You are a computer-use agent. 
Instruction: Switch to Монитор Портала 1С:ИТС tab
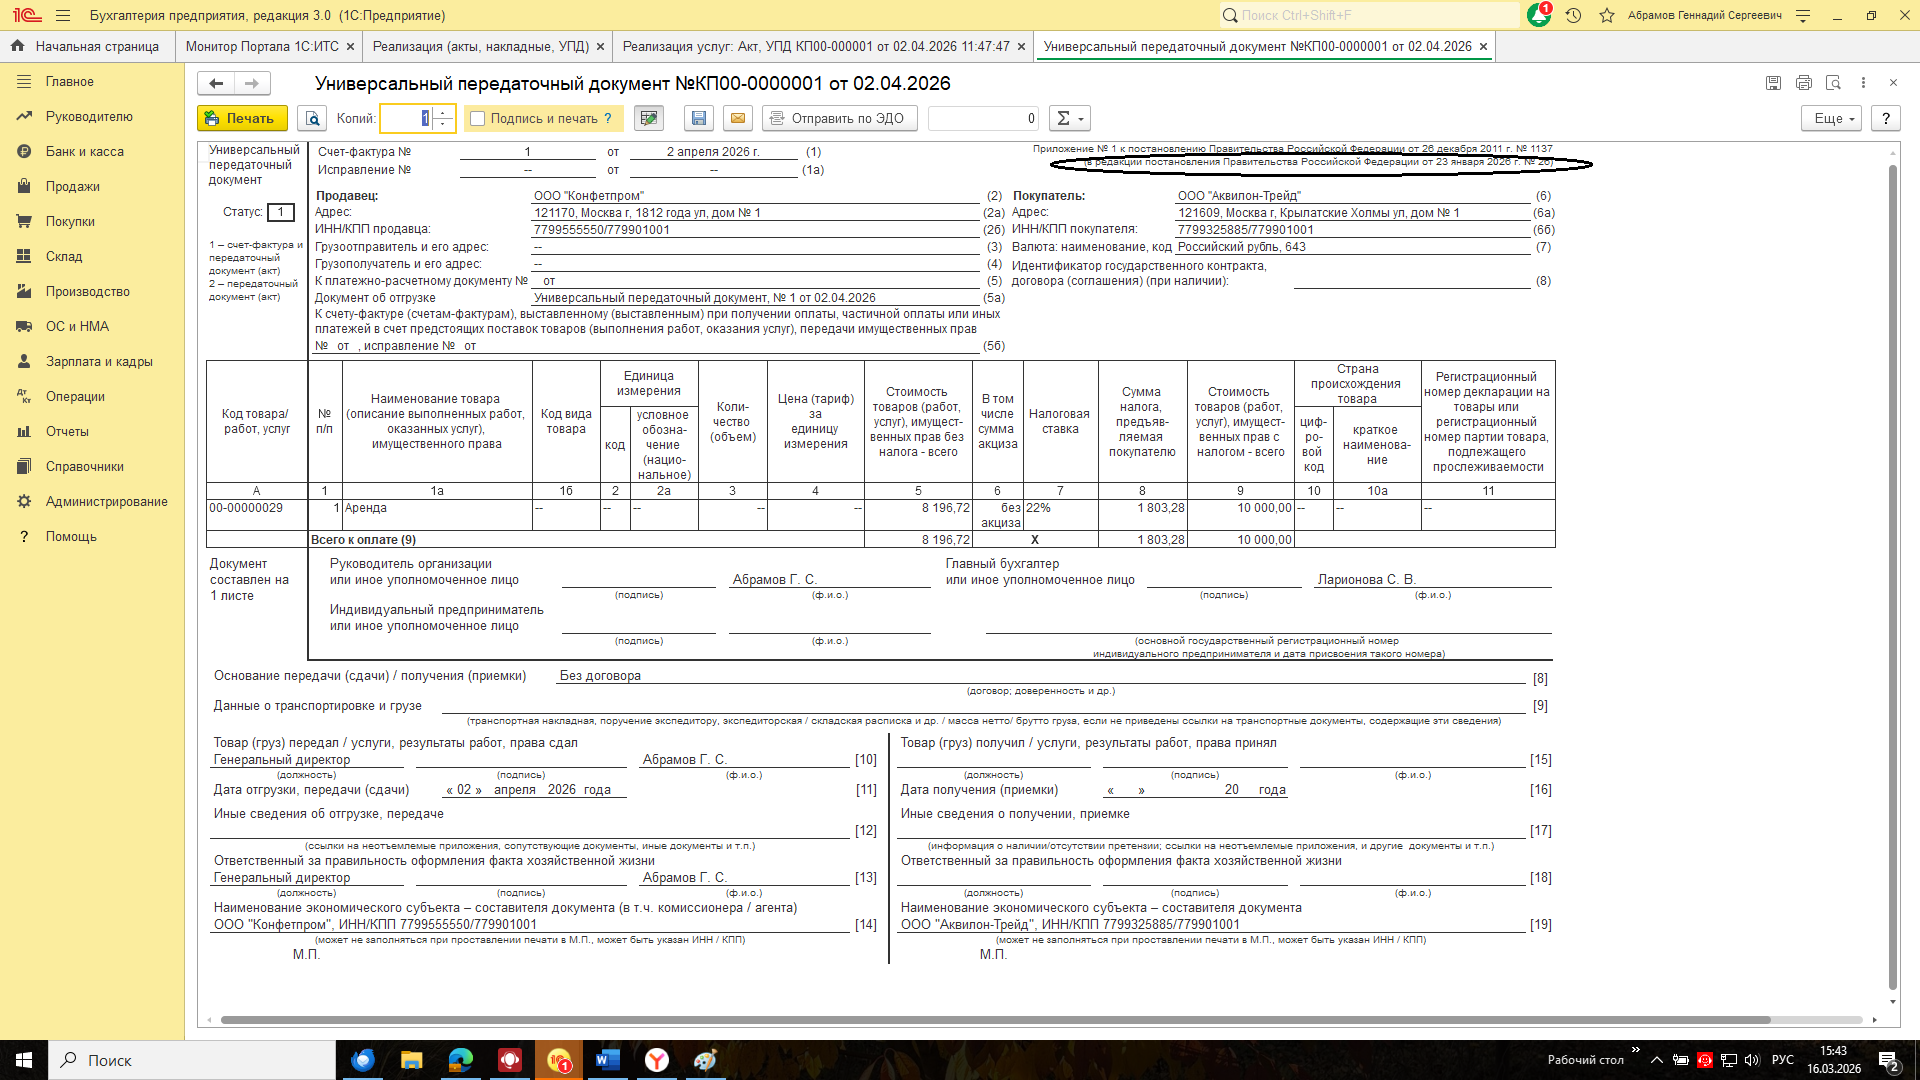pos(263,46)
